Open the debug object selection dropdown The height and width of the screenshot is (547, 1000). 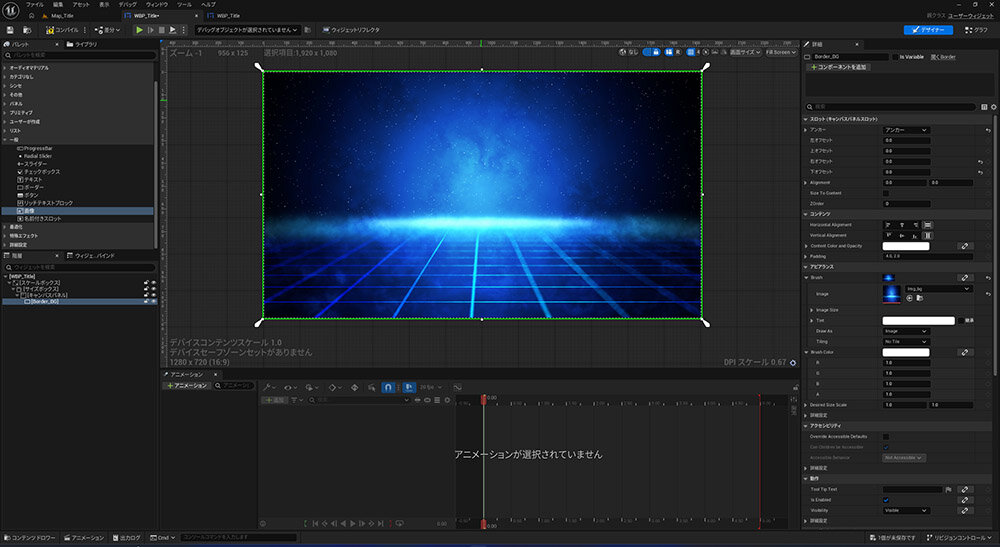pyautogui.click(x=246, y=30)
